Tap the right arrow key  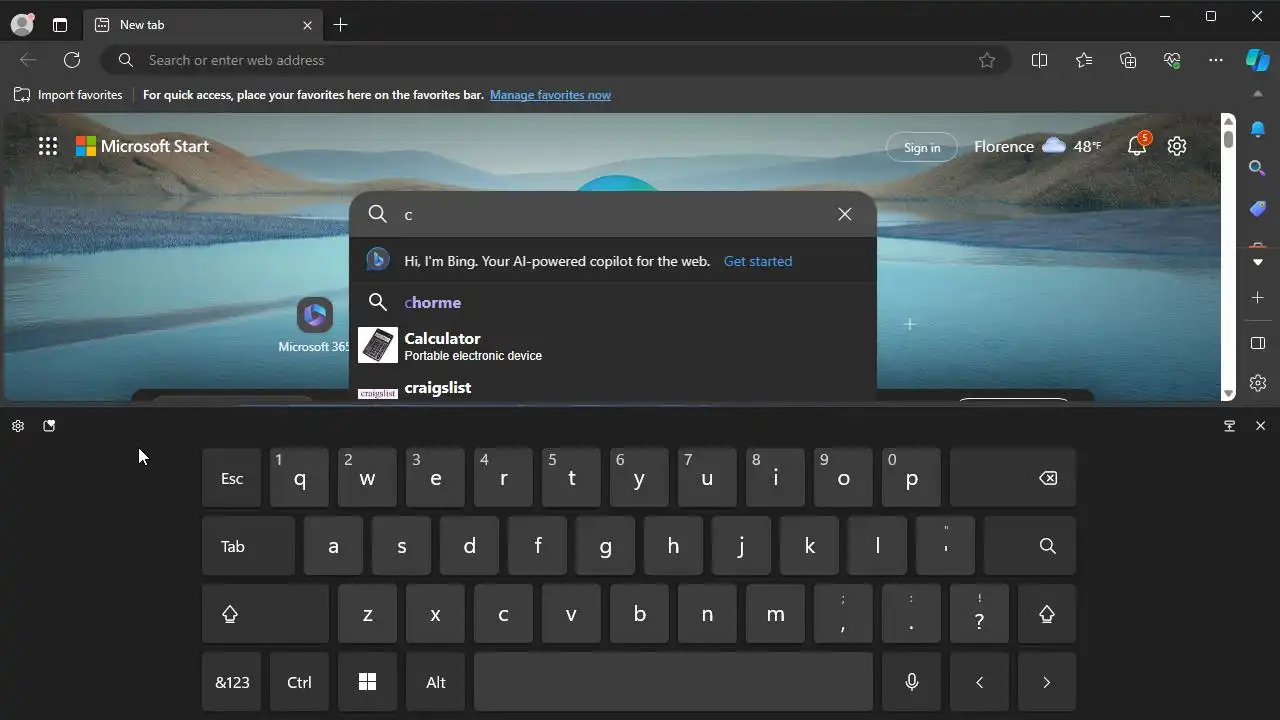[1047, 682]
